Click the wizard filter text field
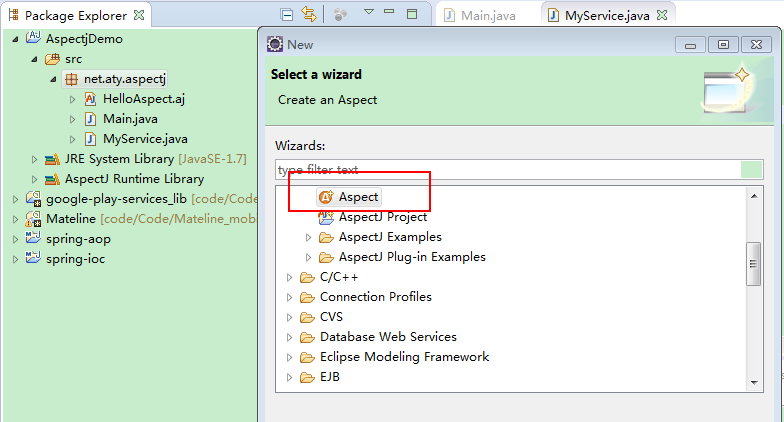The image size is (784, 422). (x=519, y=170)
